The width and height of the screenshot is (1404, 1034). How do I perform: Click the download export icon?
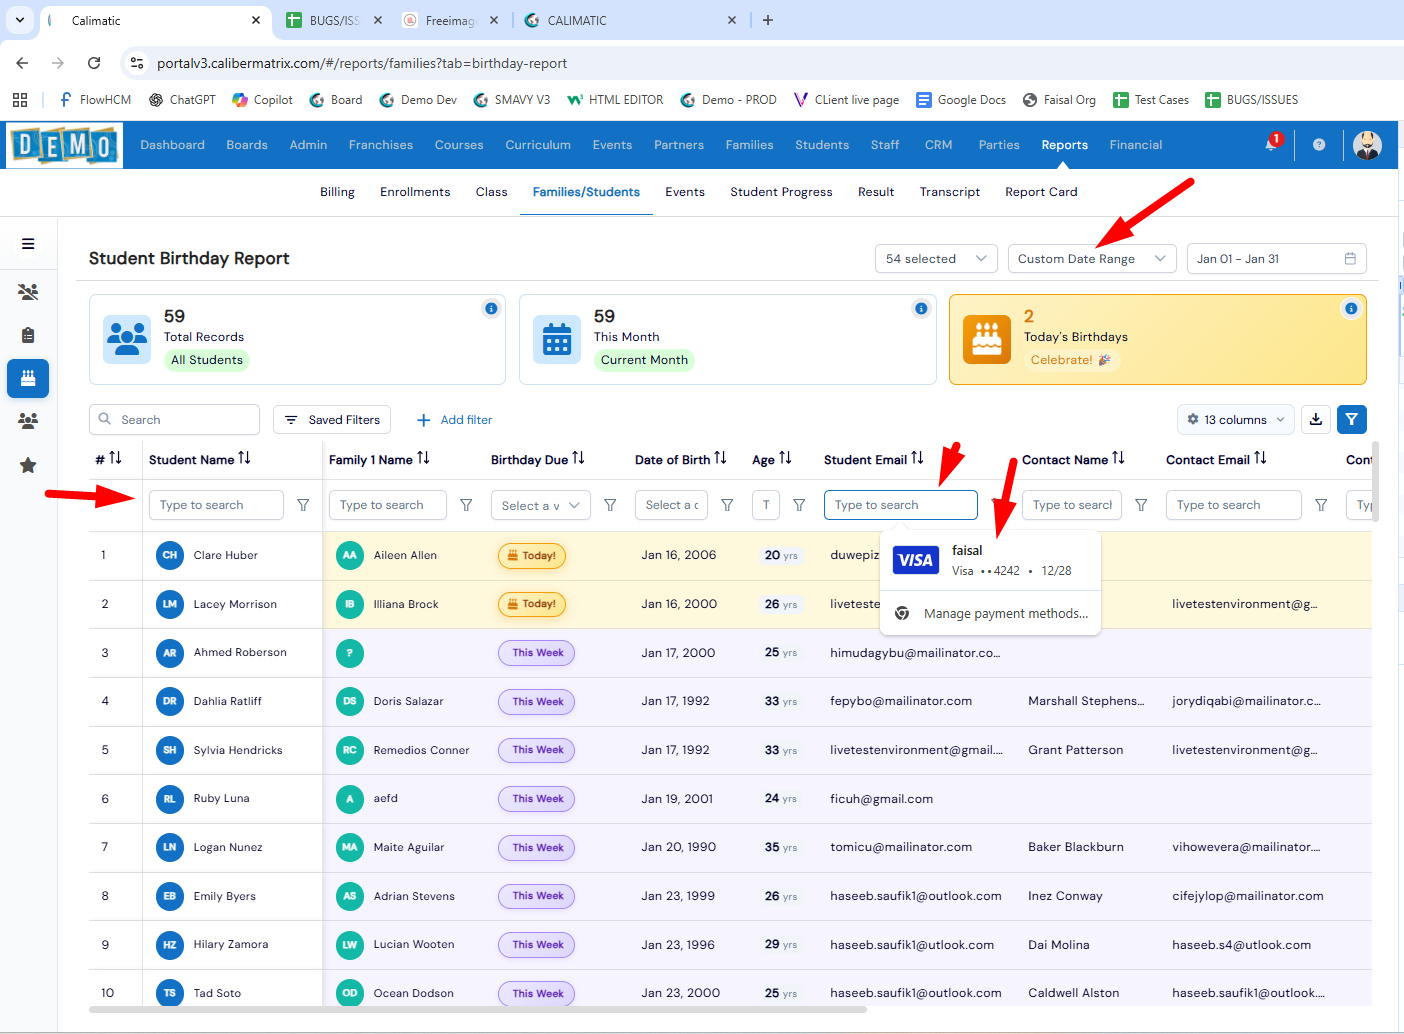(1316, 420)
